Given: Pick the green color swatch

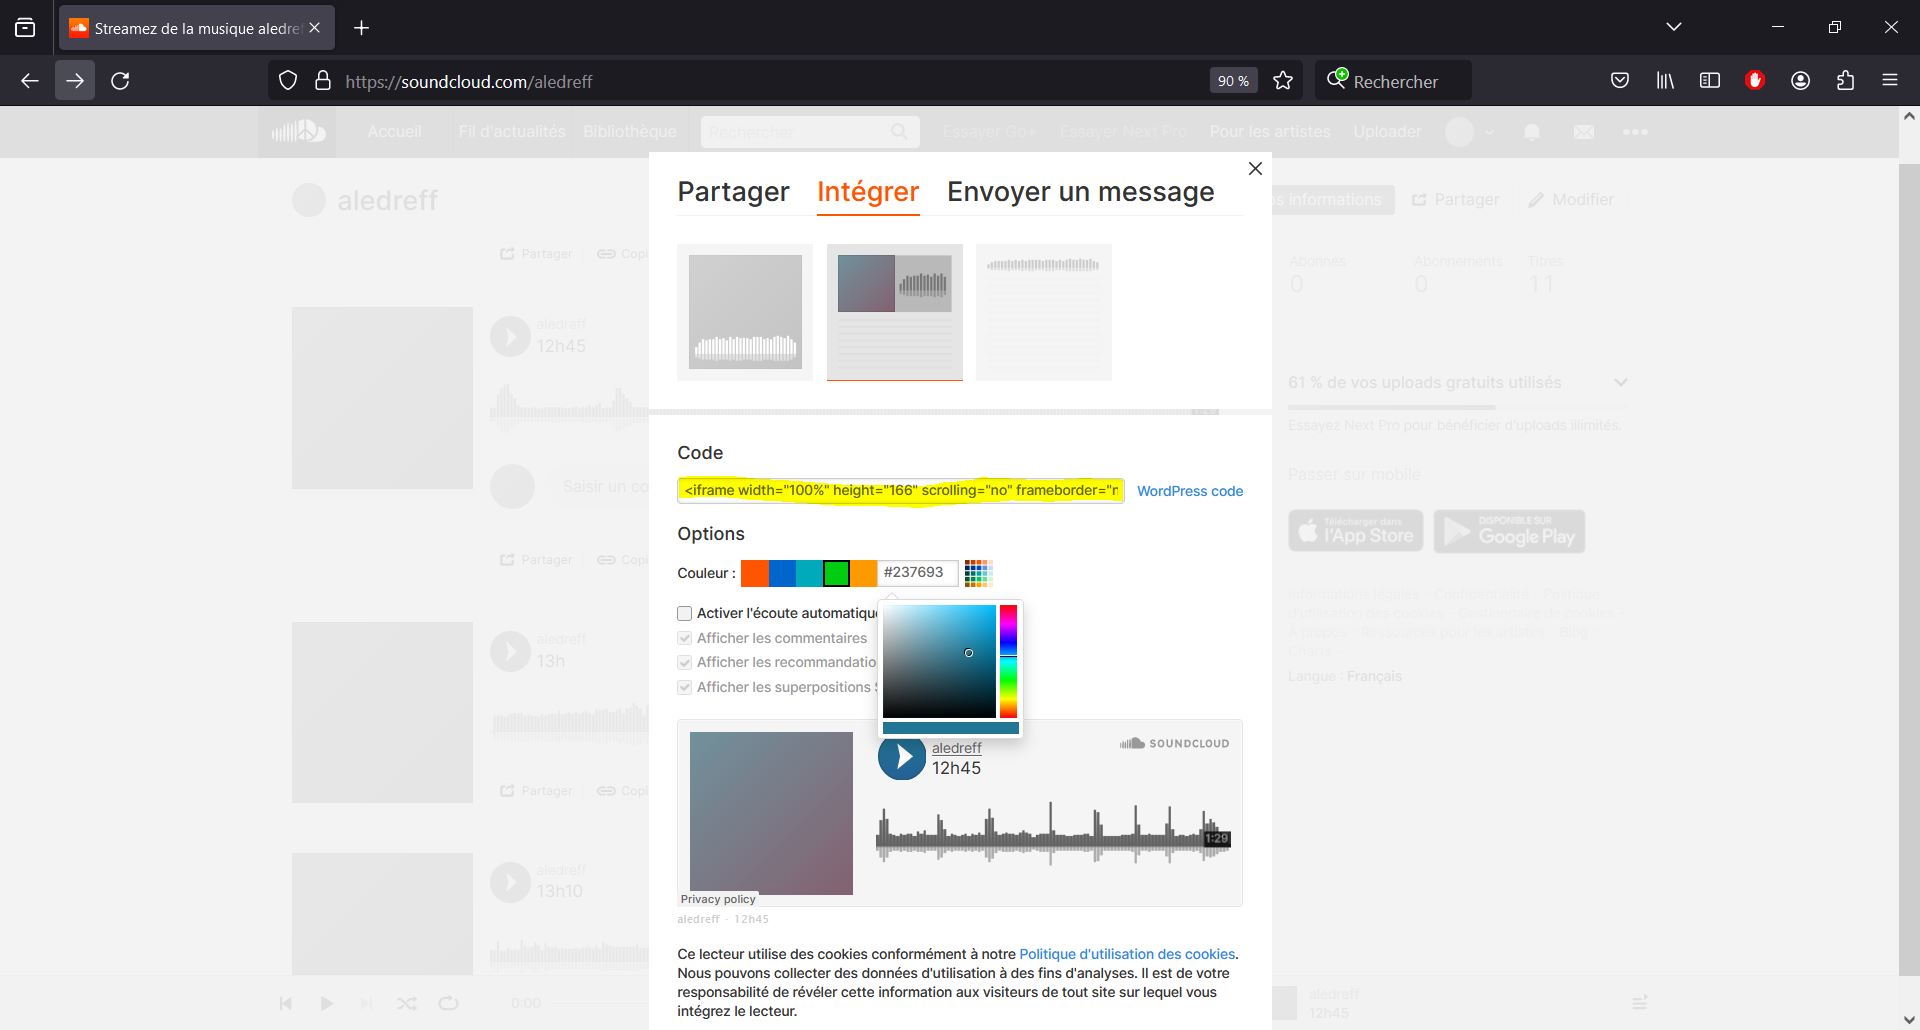Looking at the screenshot, I should [836, 573].
